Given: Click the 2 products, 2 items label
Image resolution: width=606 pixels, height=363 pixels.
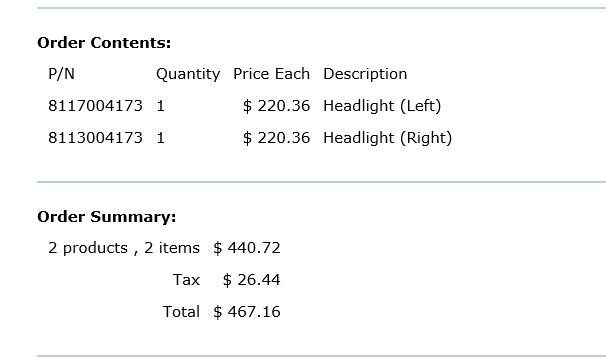Looking at the screenshot, I should (124, 248).
